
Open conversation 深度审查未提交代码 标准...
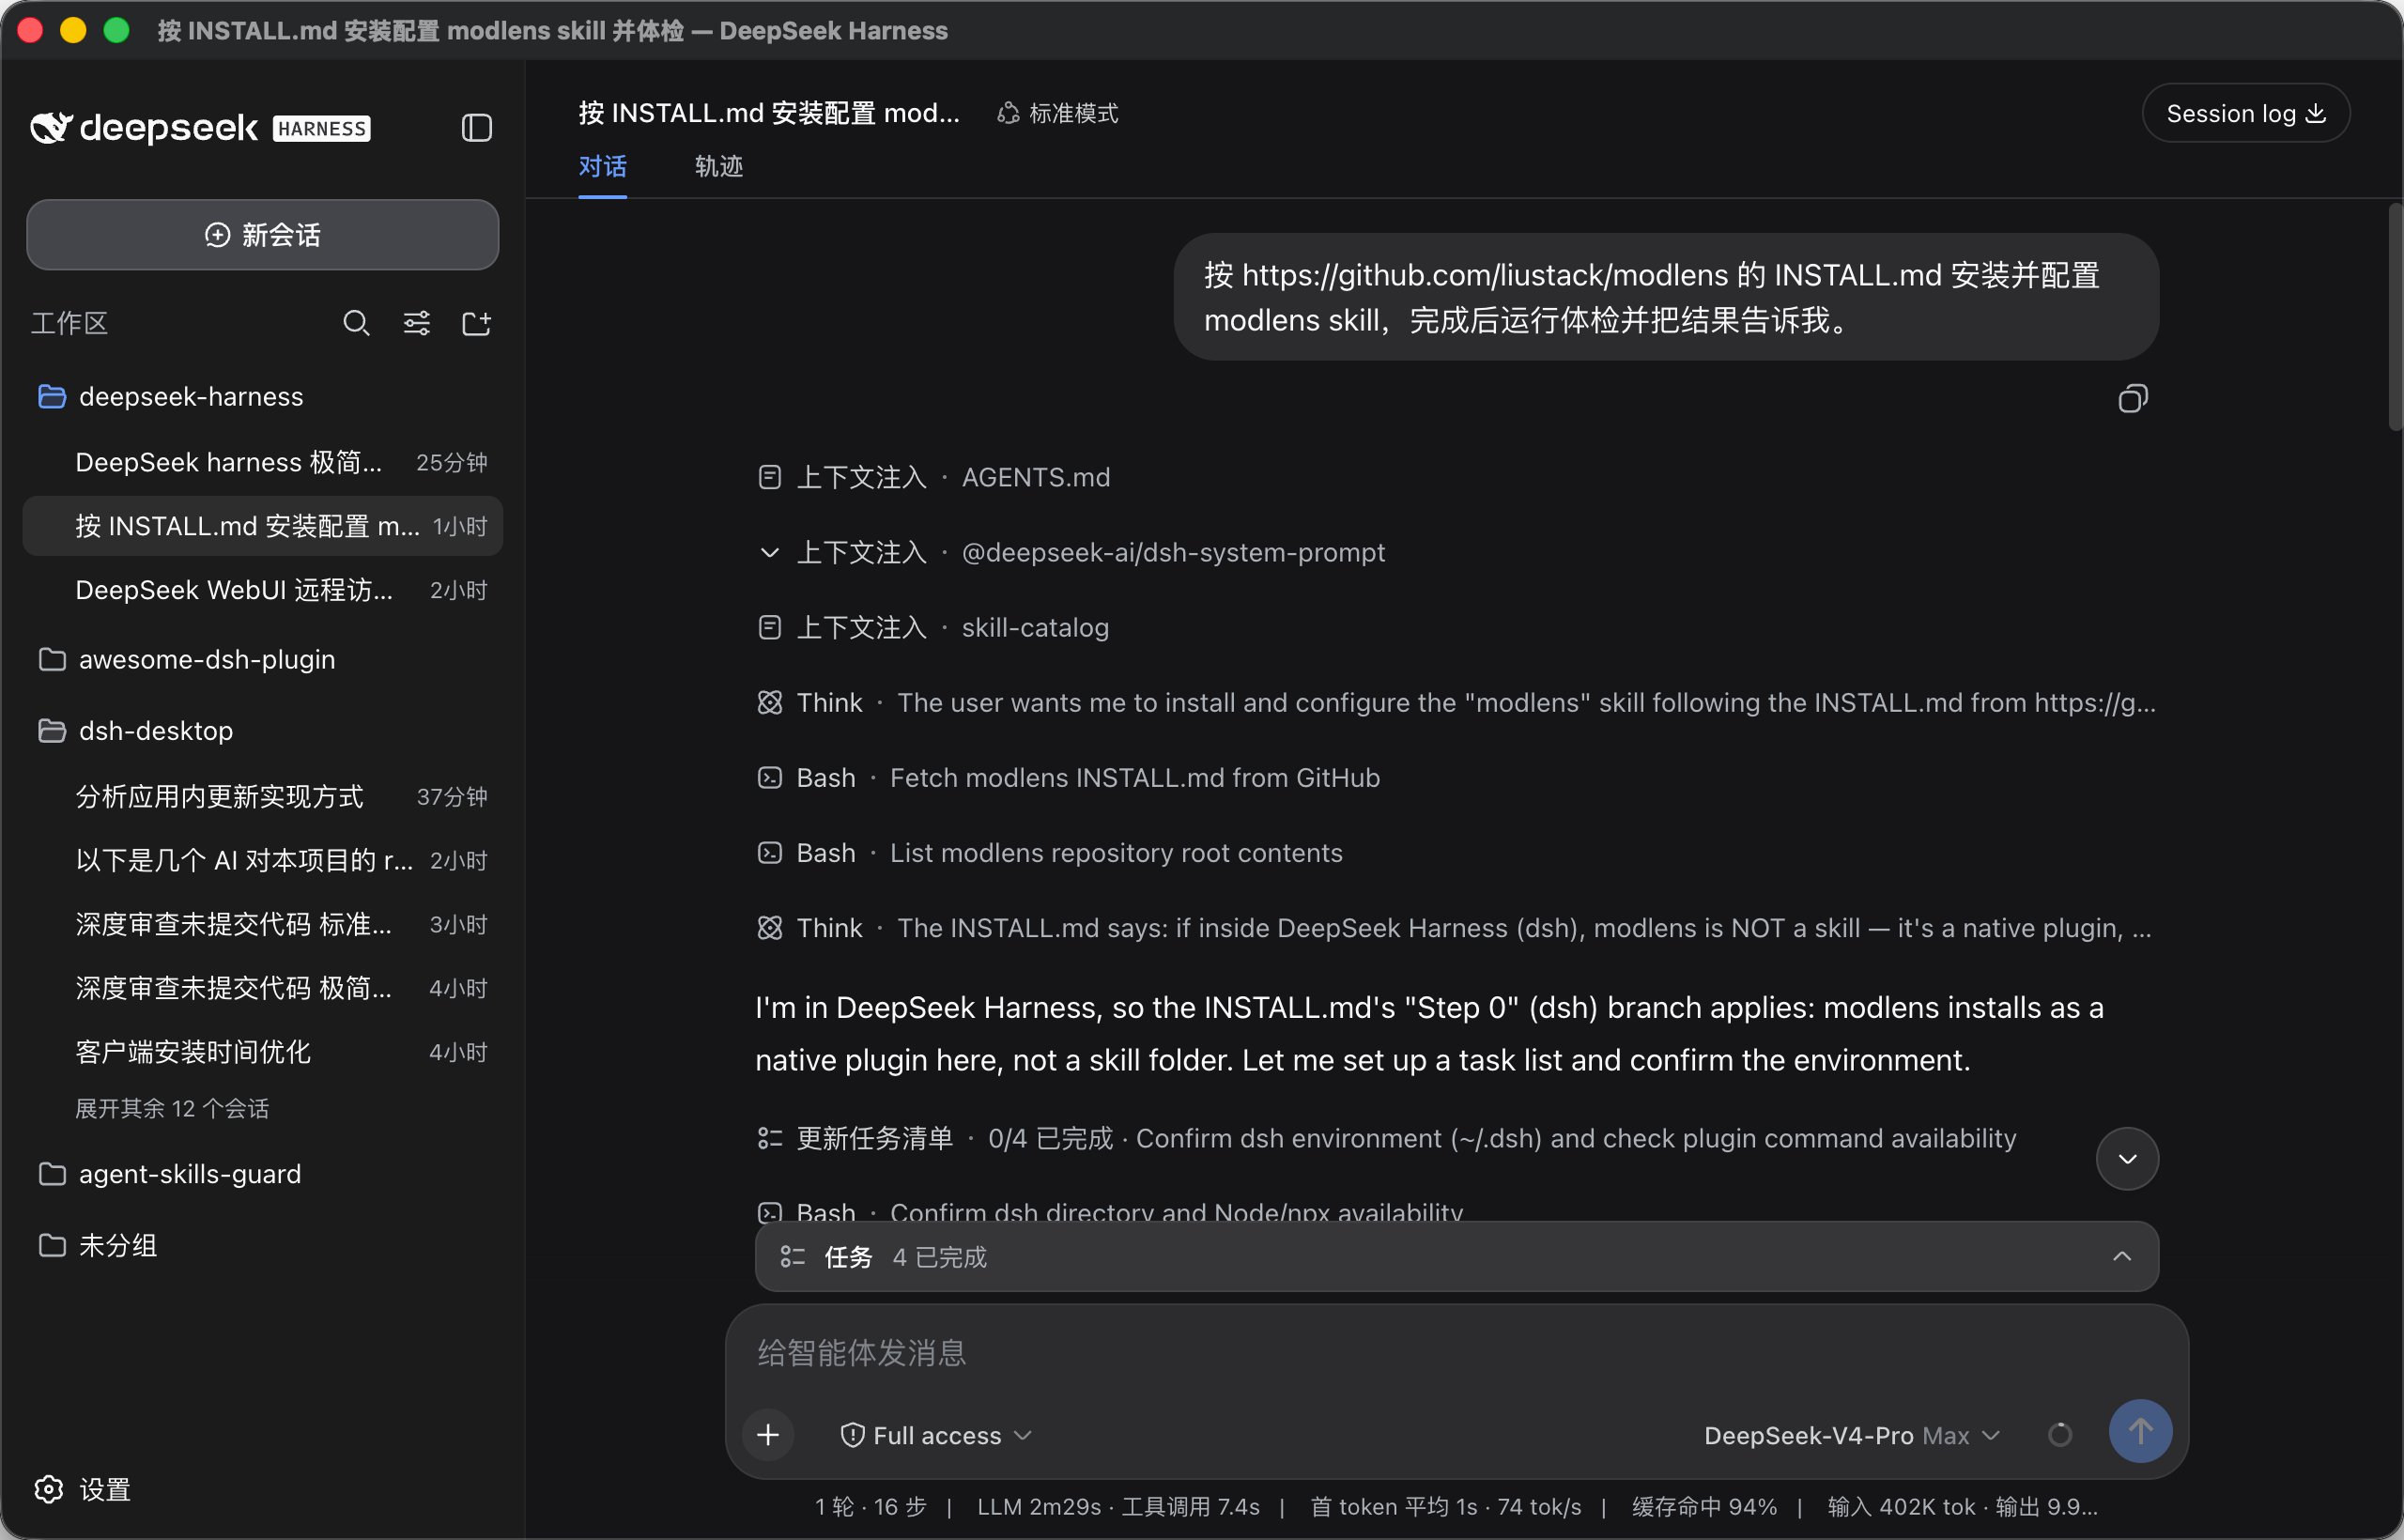(x=262, y=924)
